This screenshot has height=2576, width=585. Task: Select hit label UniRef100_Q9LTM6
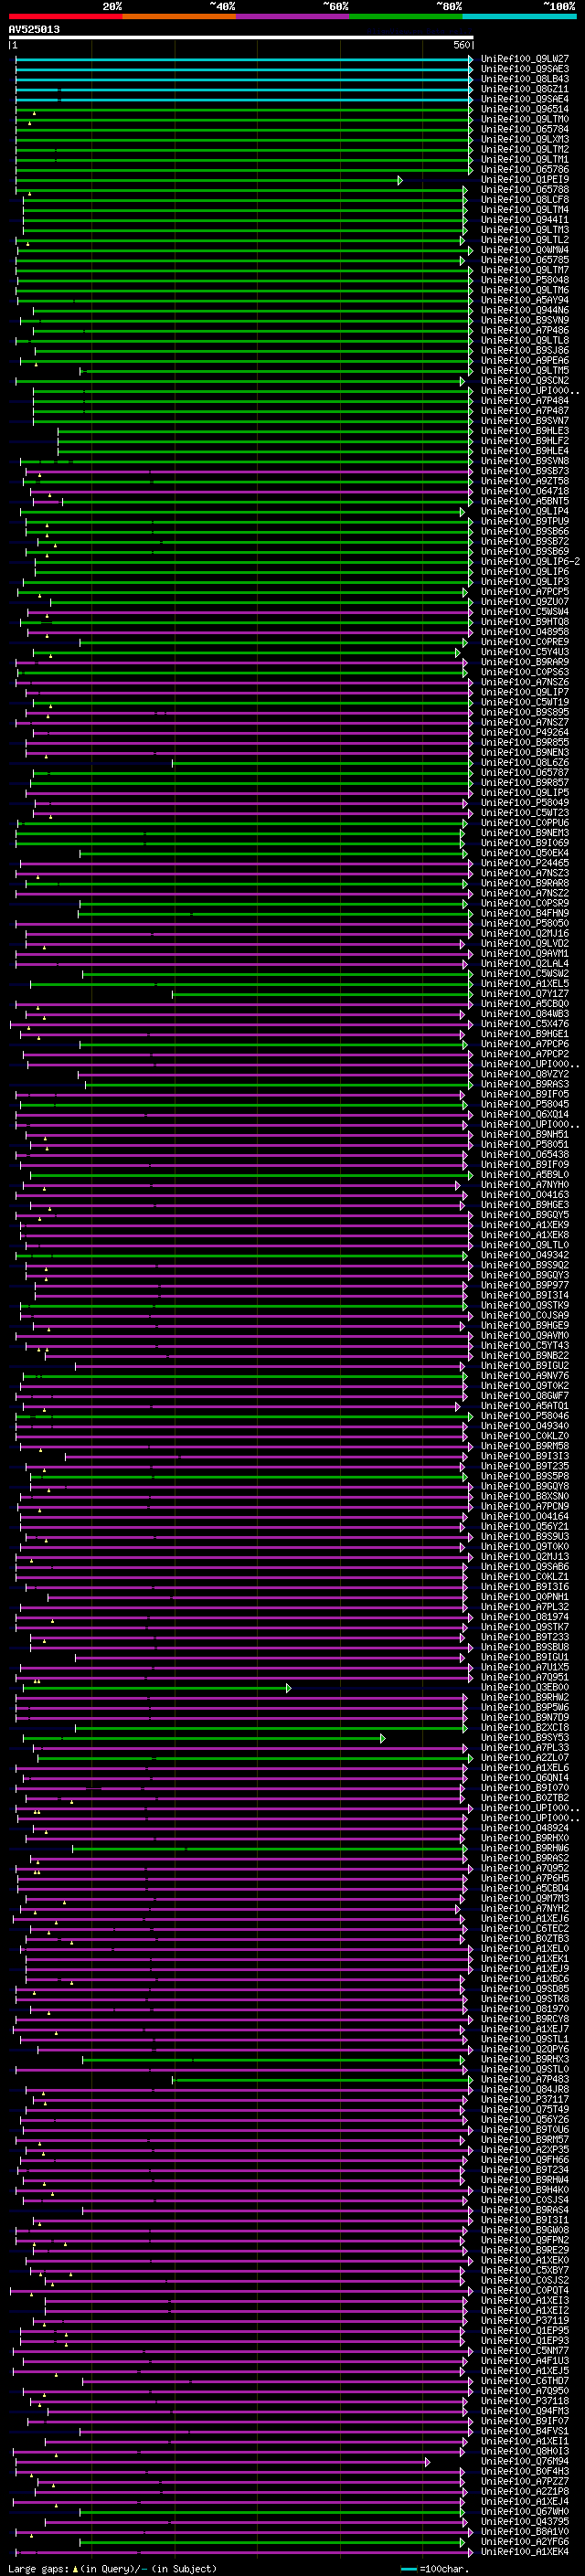[525, 291]
